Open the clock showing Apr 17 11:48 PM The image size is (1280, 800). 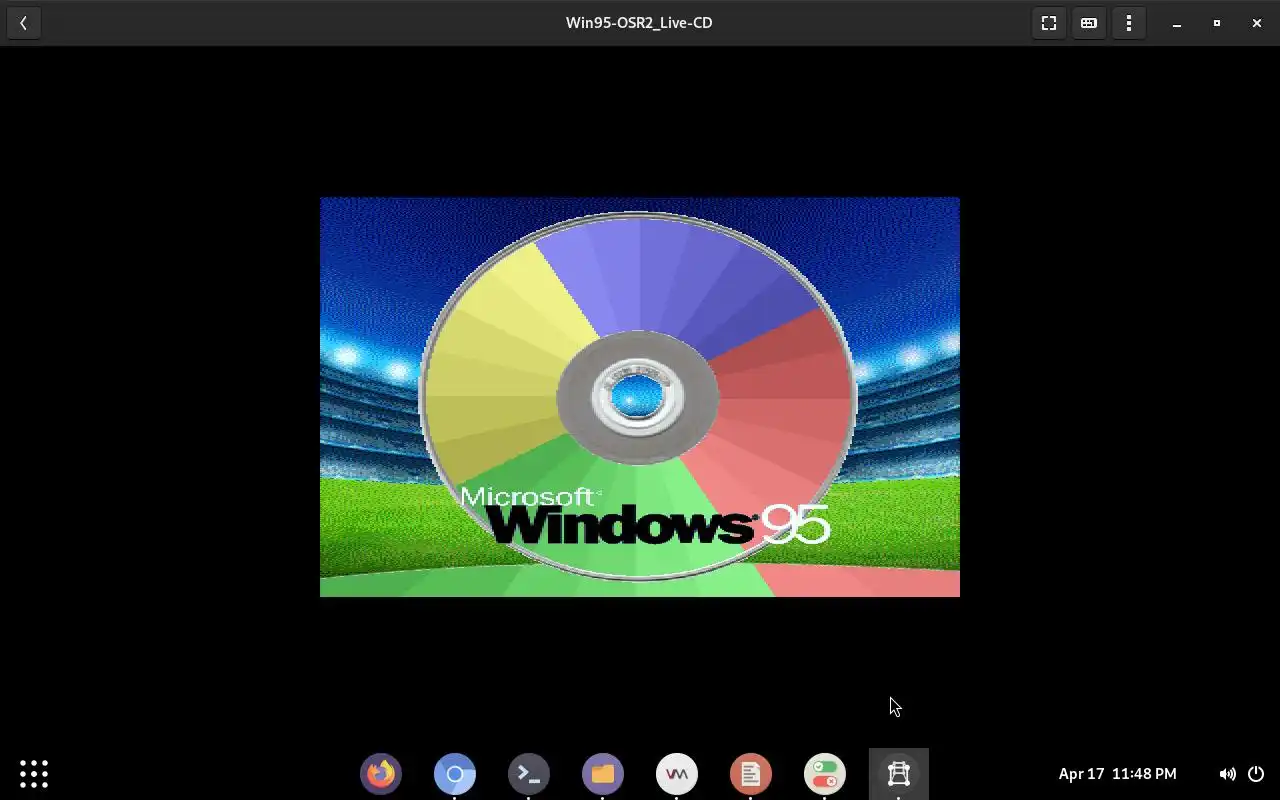(x=1117, y=774)
